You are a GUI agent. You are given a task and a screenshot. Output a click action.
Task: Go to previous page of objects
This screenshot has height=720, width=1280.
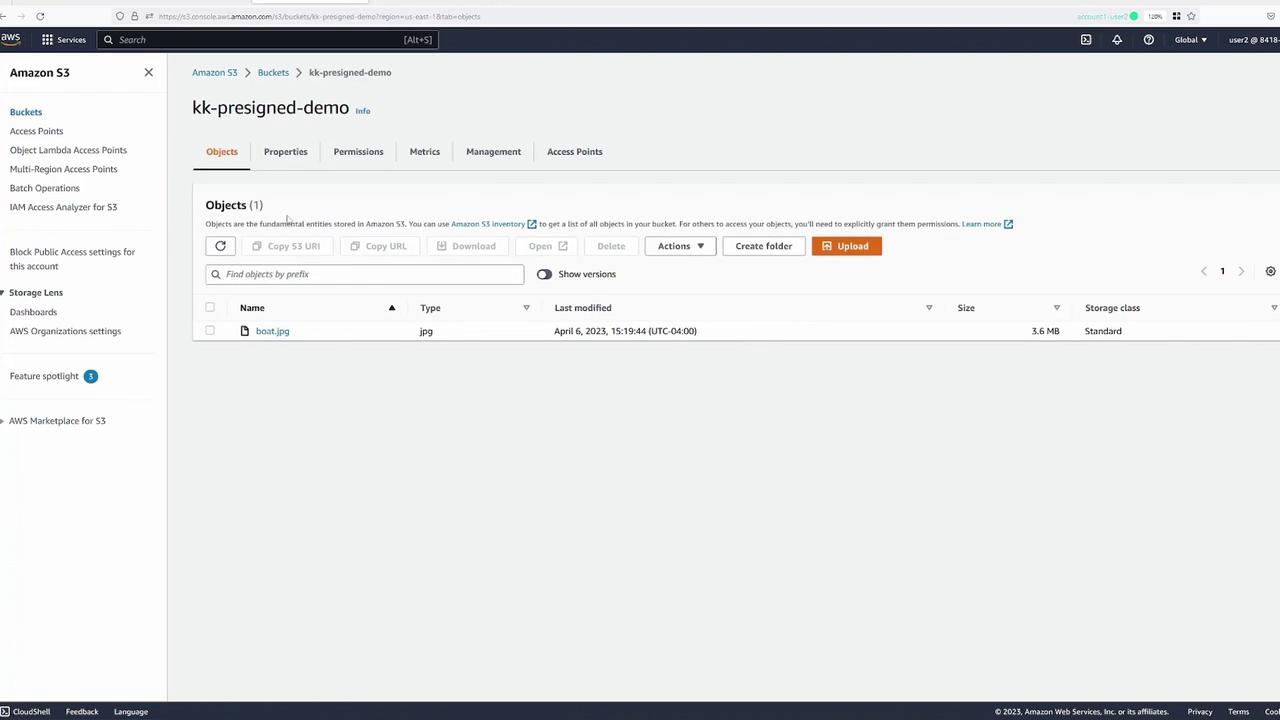coord(1204,272)
